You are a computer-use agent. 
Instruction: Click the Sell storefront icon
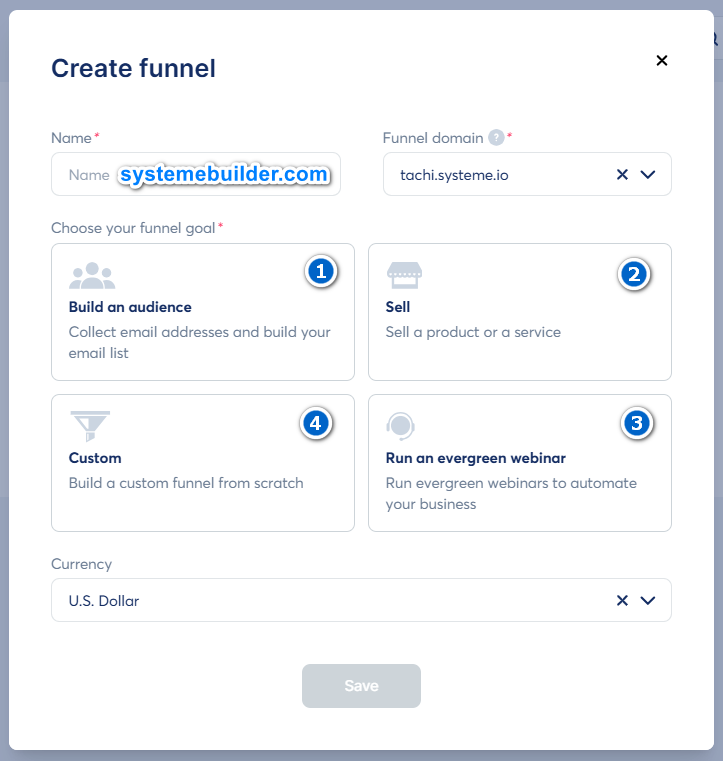click(x=404, y=275)
